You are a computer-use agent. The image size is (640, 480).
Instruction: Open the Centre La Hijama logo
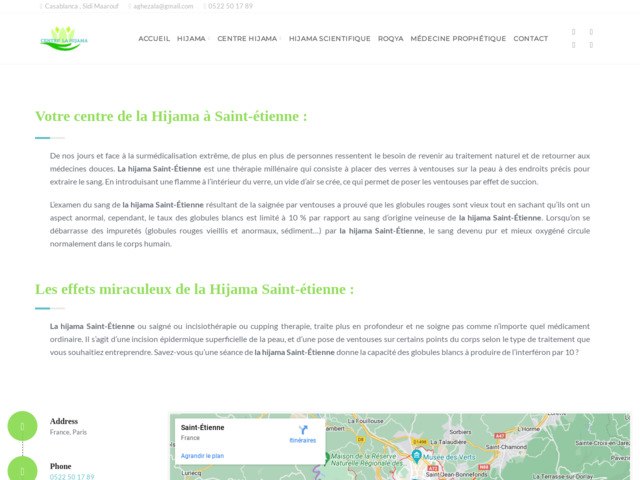tap(64, 38)
